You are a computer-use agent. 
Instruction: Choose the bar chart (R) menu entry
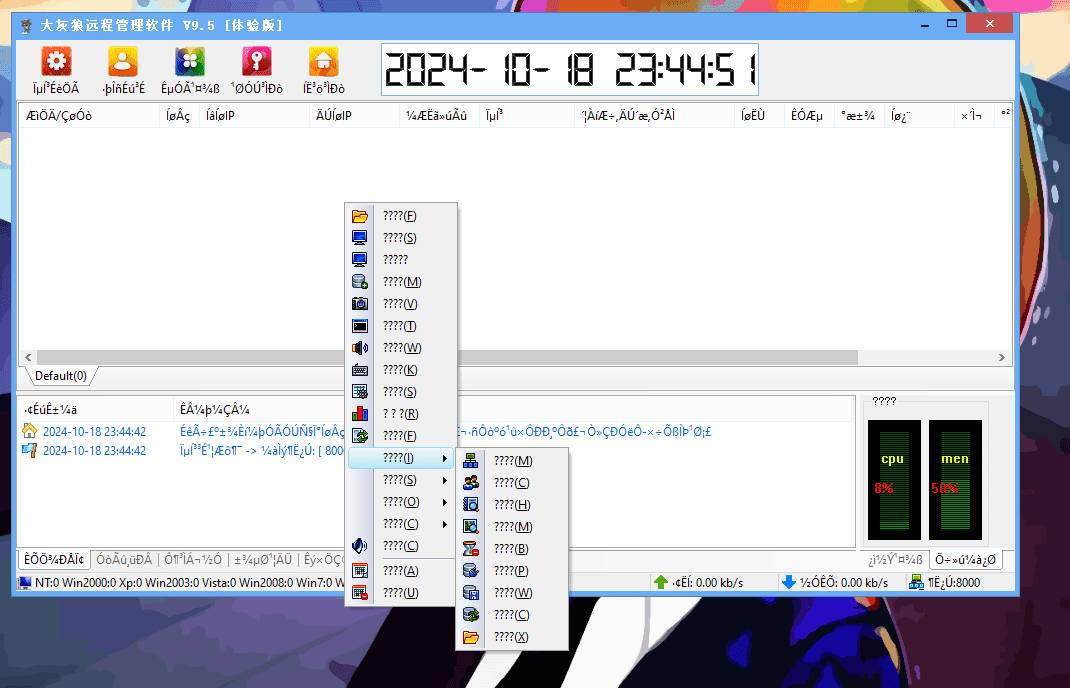(x=401, y=414)
